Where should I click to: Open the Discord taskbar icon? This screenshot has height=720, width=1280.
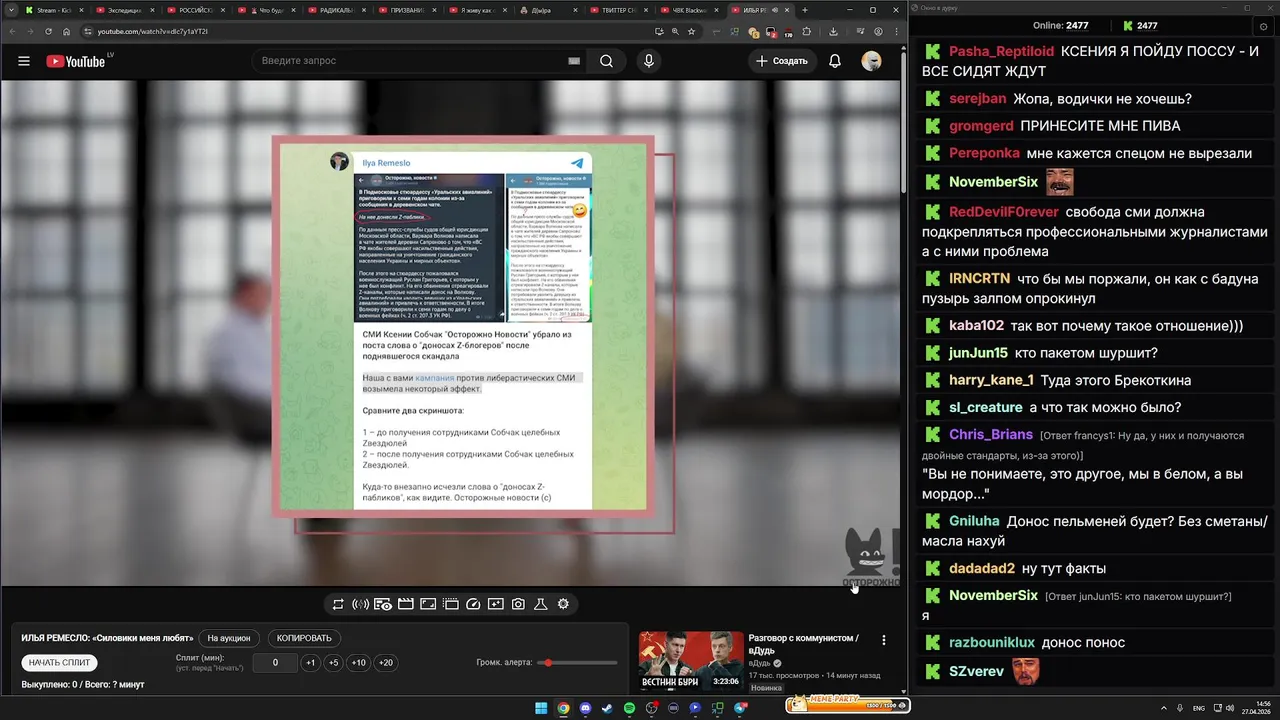(x=585, y=708)
